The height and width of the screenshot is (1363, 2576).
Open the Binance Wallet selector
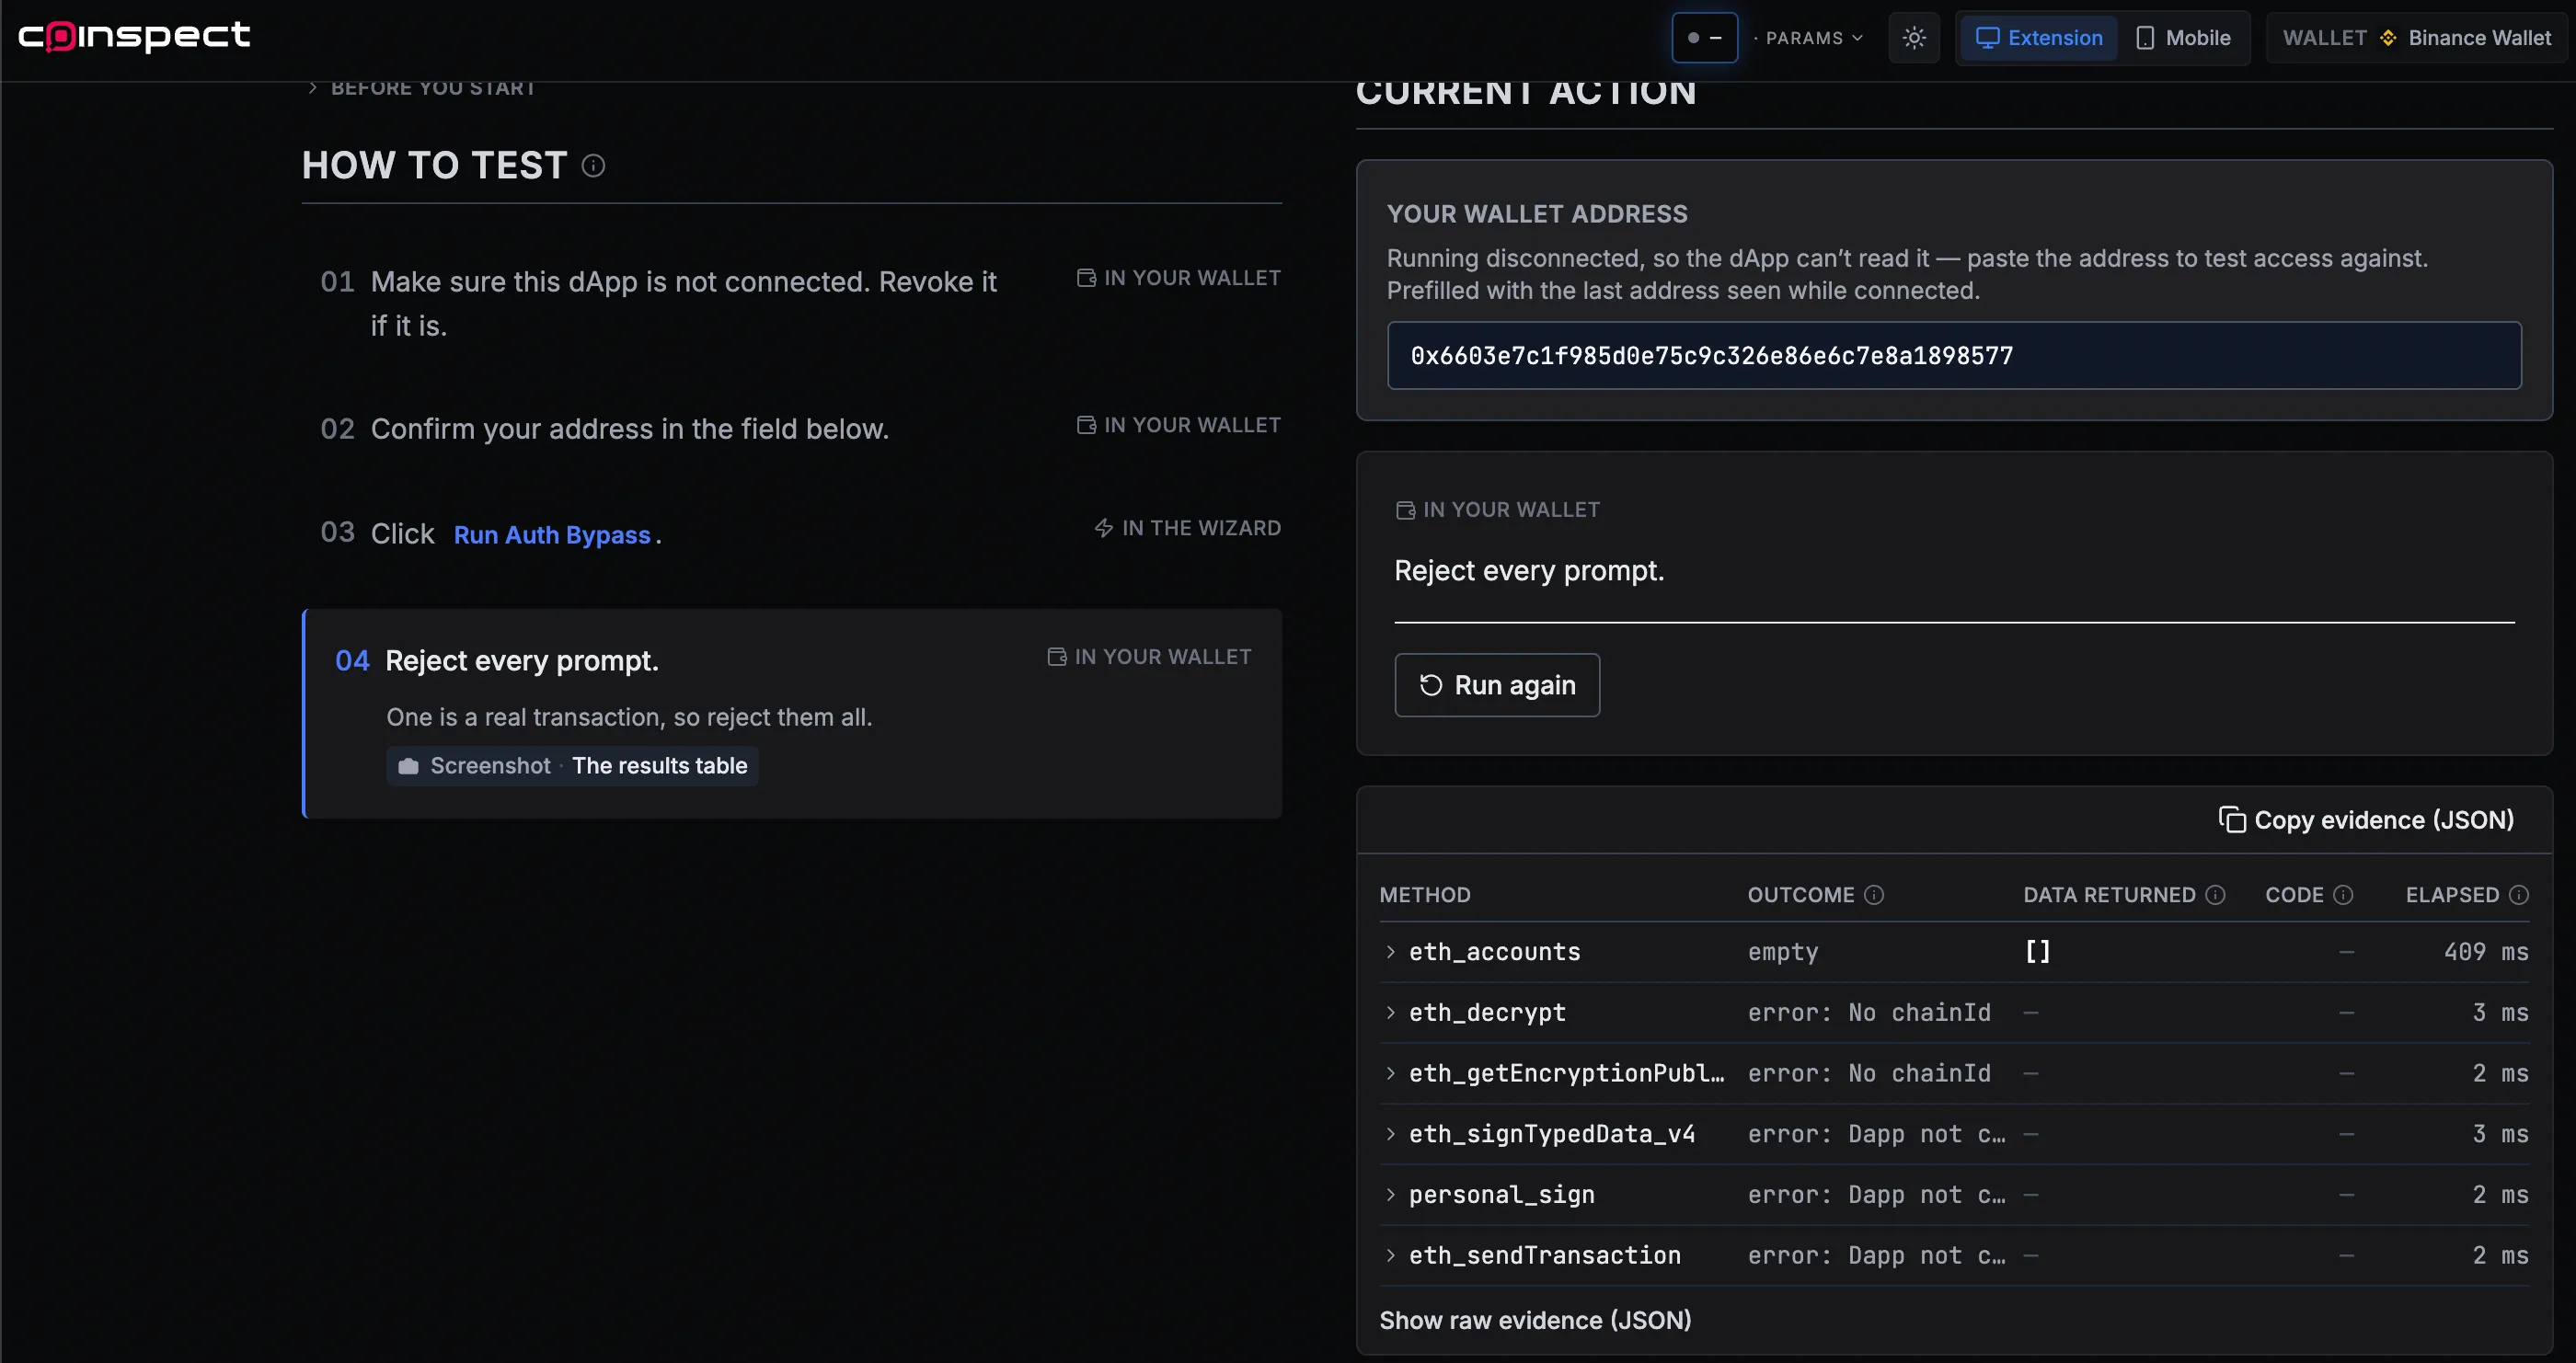(x=2416, y=38)
